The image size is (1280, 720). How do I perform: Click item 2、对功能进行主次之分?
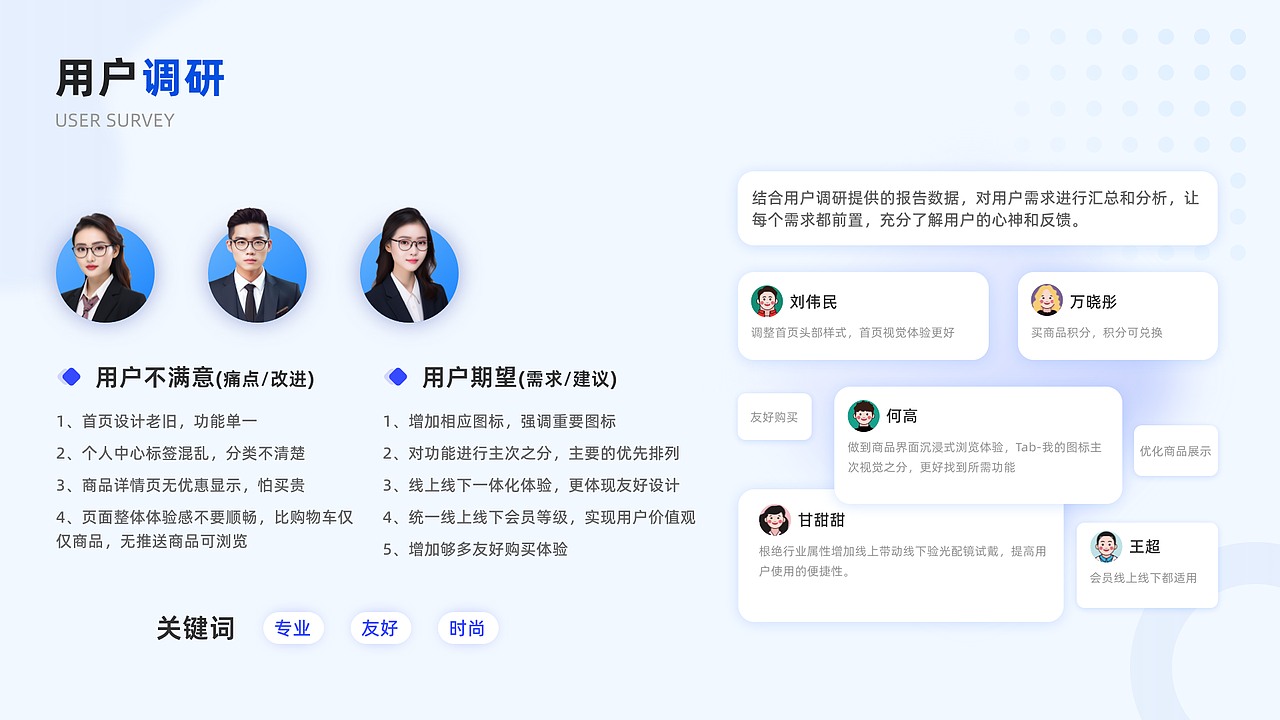pyautogui.click(x=532, y=453)
